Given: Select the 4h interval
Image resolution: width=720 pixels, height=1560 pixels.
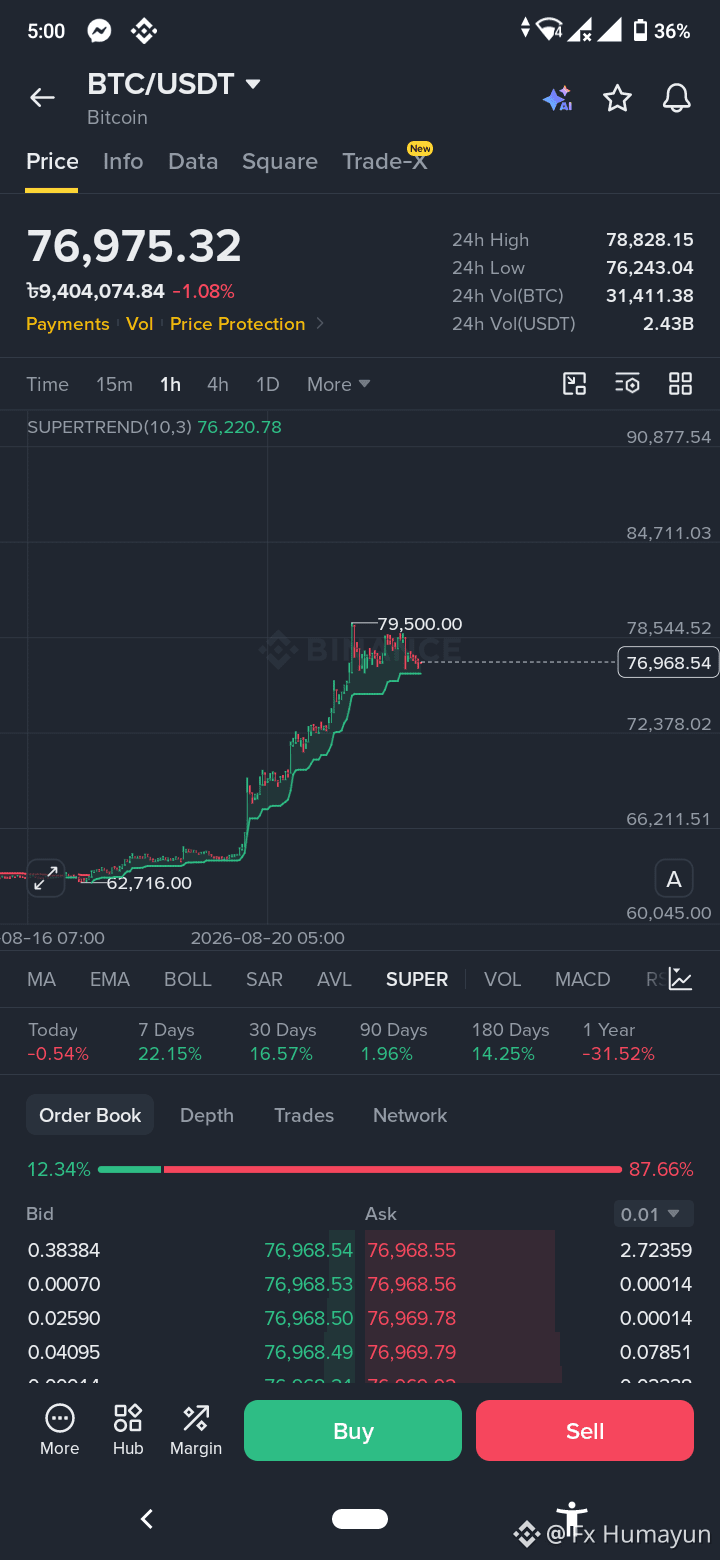Looking at the screenshot, I should pyautogui.click(x=218, y=384).
